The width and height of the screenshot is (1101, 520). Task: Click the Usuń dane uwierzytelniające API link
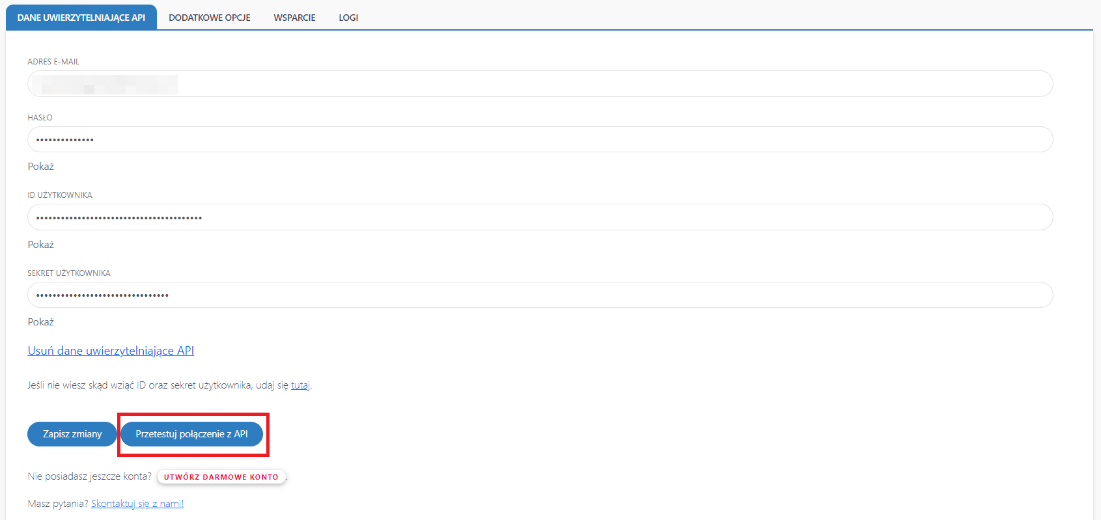110,351
